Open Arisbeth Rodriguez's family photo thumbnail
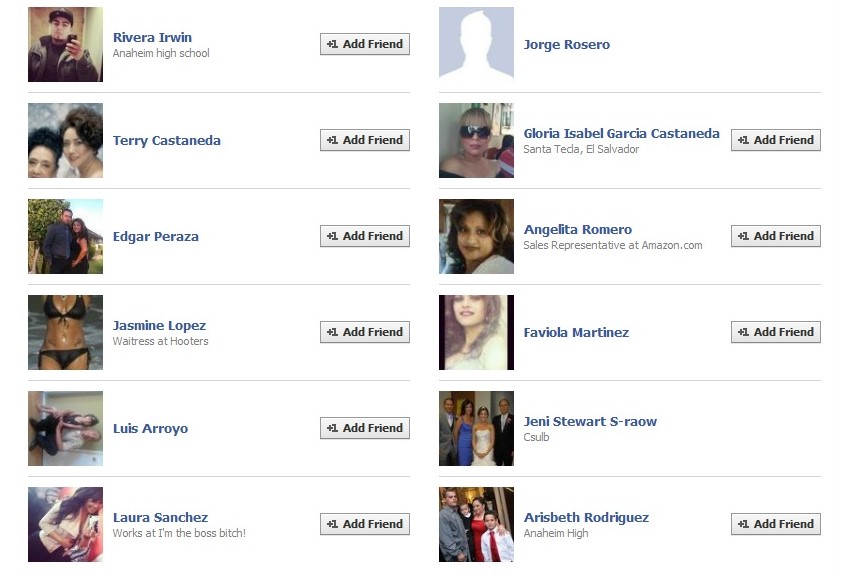The width and height of the screenshot is (845, 579). point(476,524)
